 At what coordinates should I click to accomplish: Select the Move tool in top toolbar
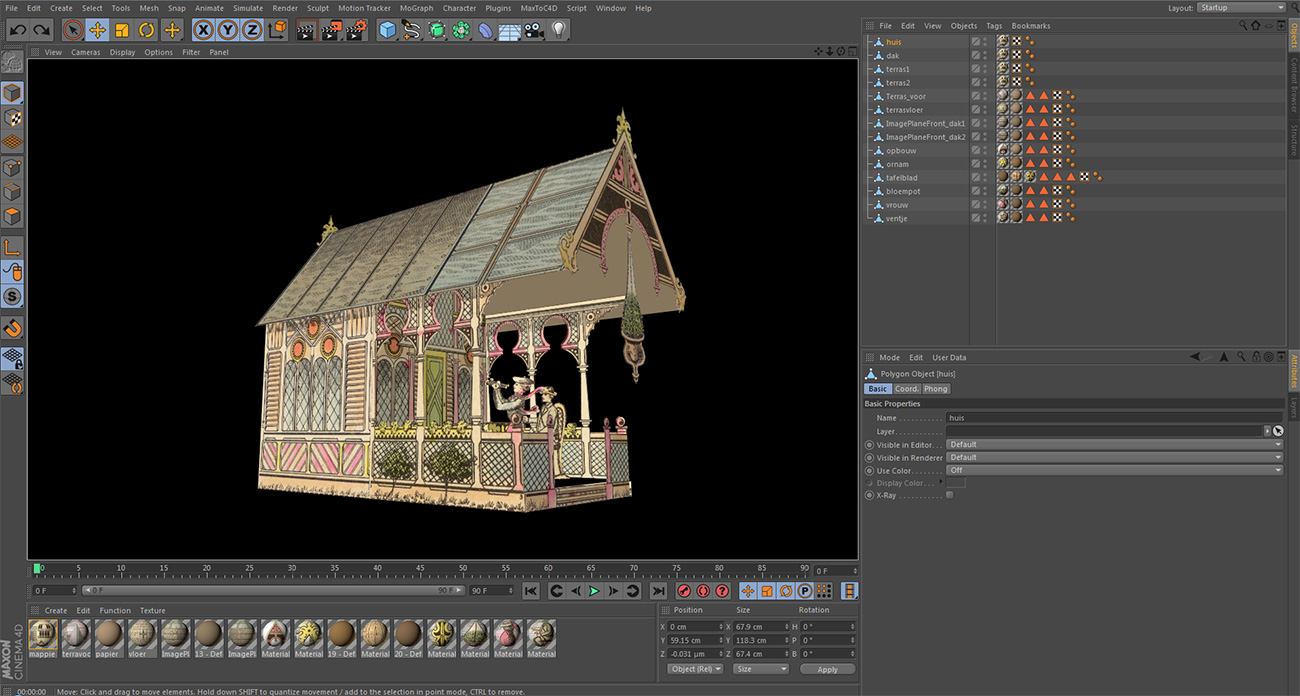point(97,31)
